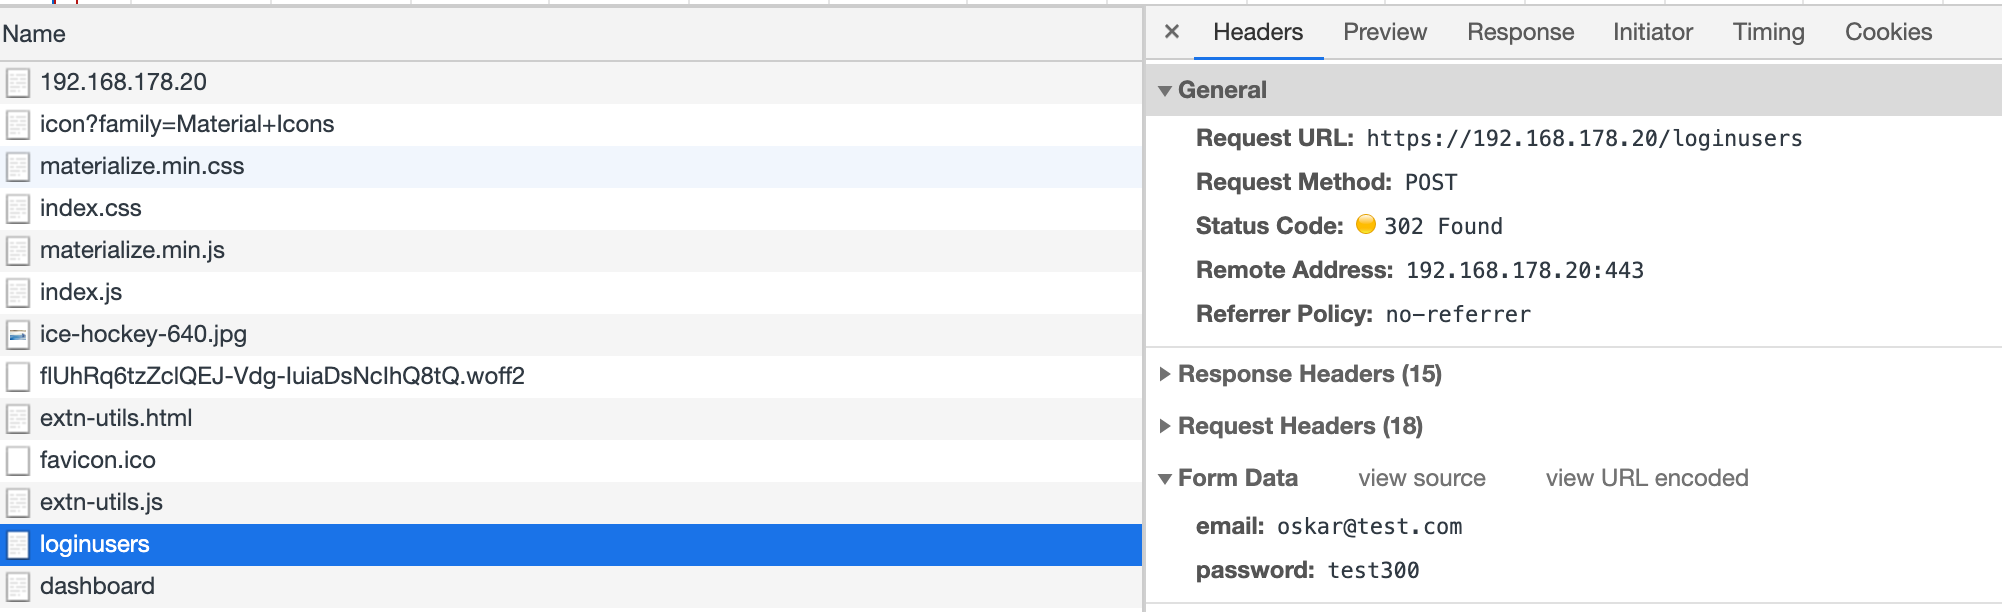Click the document icon next to index.js

click(18, 292)
